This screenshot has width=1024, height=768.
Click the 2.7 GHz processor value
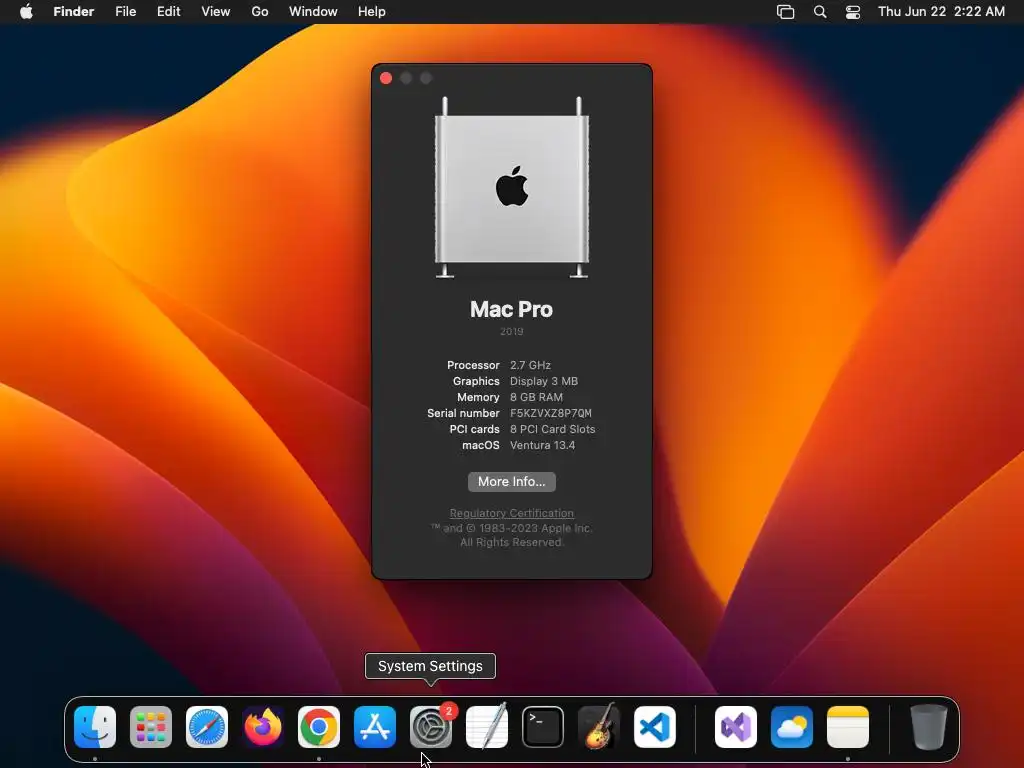530,365
